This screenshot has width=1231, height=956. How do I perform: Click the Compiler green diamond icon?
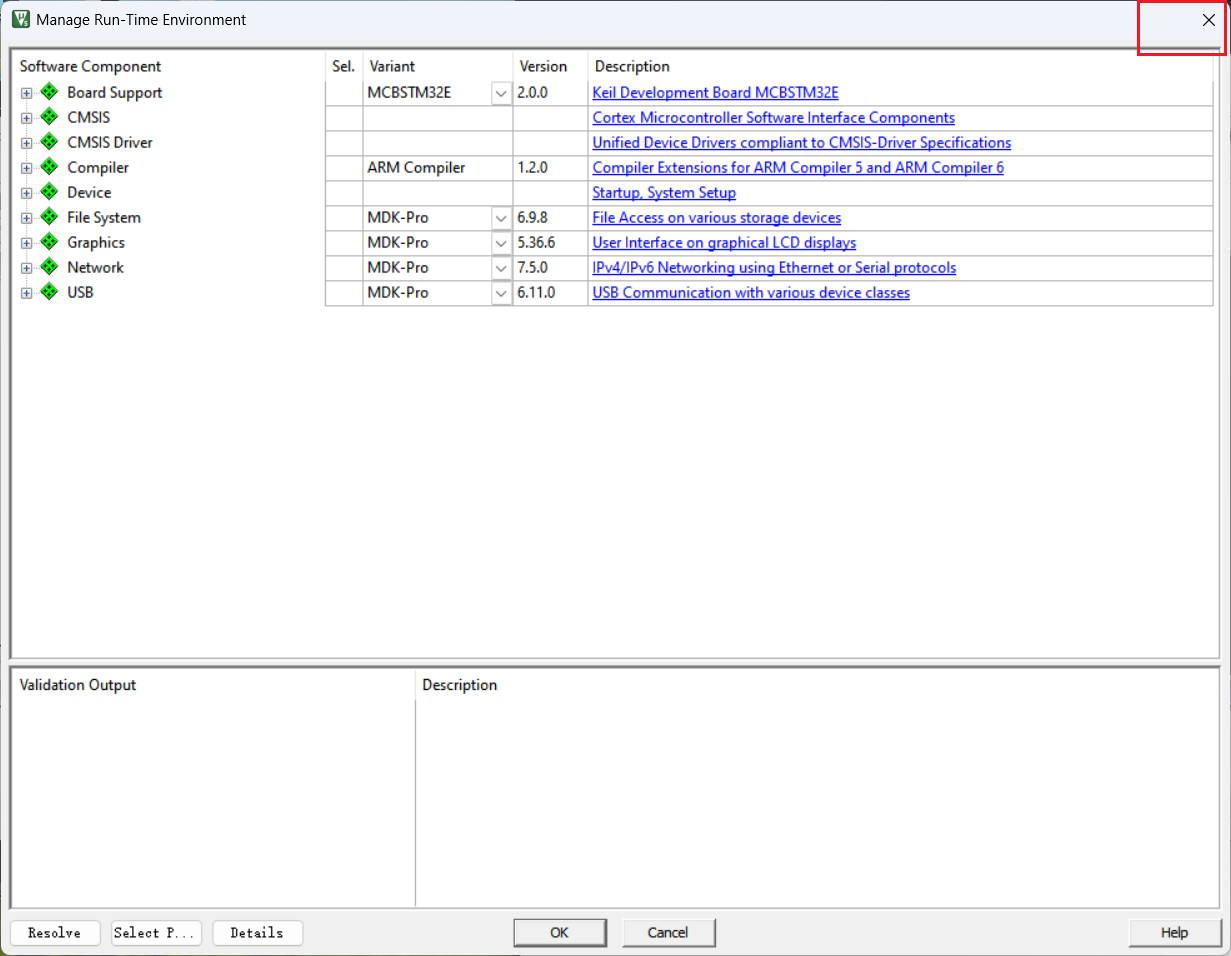(x=50, y=167)
